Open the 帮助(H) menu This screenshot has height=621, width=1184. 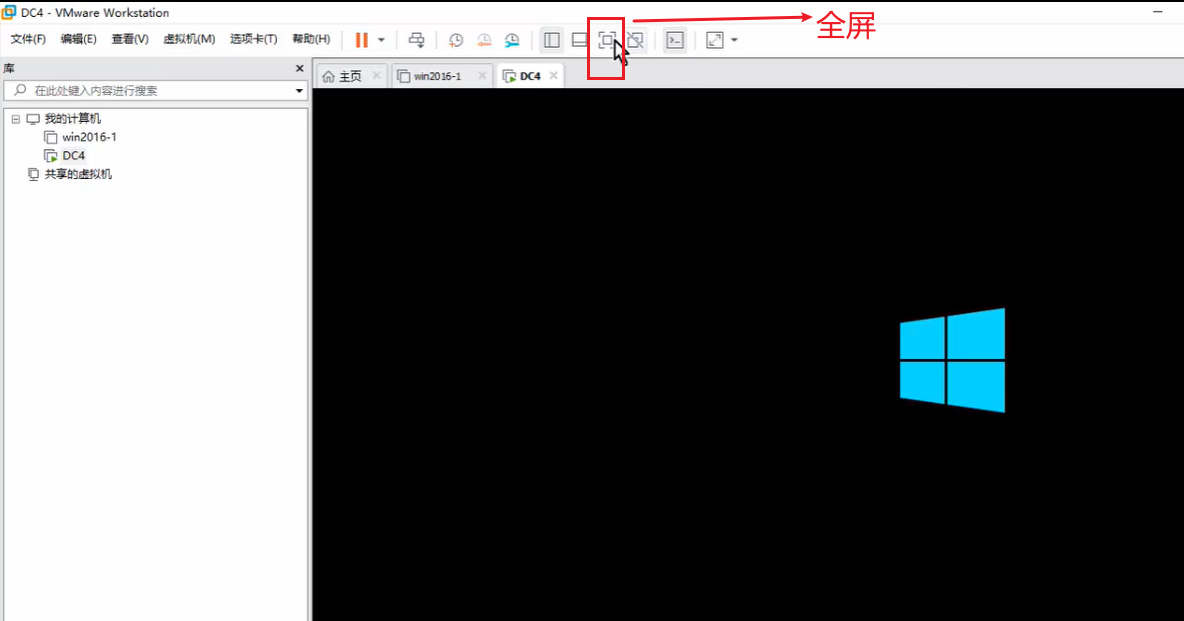point(311,39)
